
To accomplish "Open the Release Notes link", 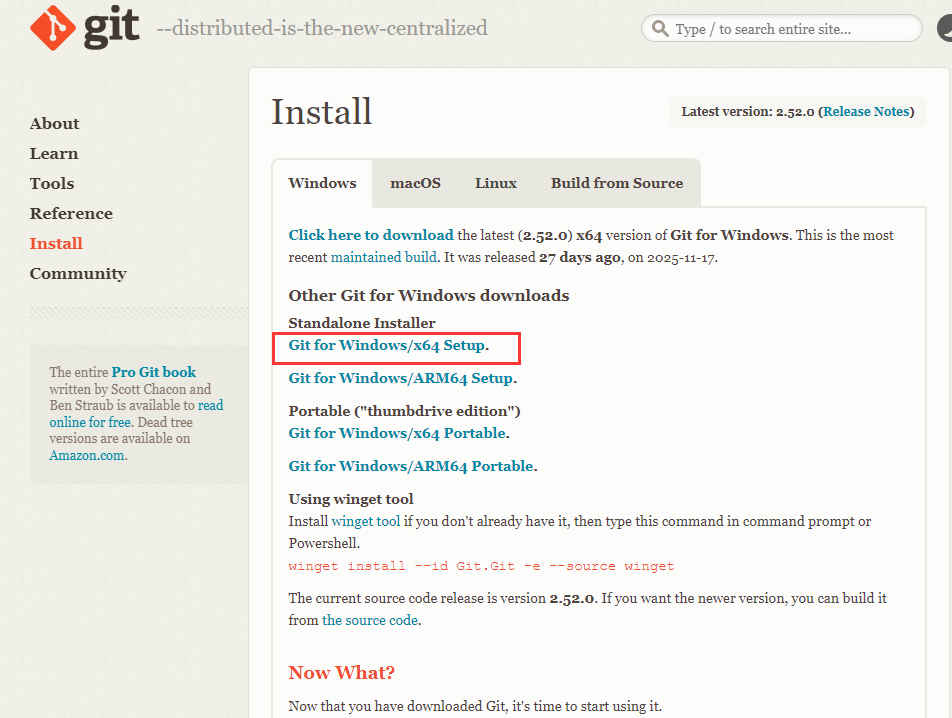I will (x=866, y=112).
